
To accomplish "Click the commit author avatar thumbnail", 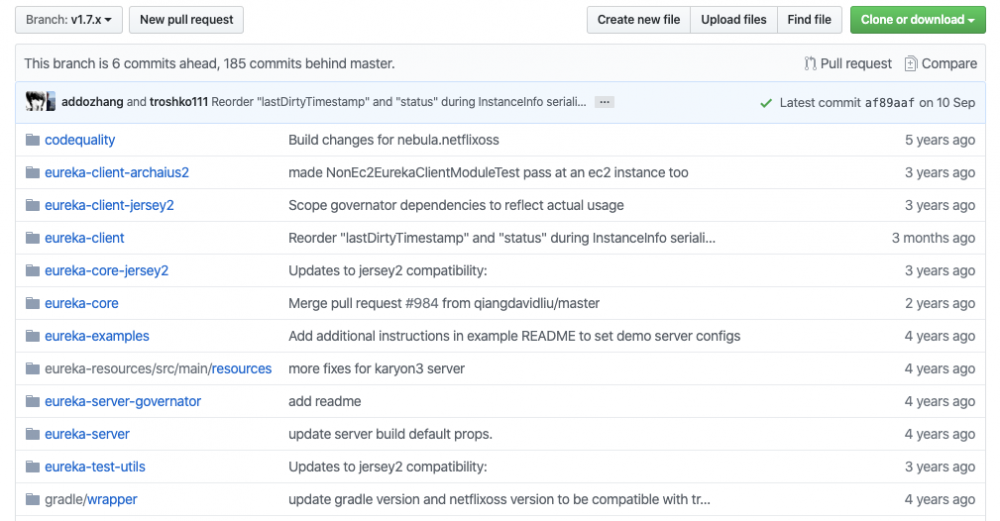I will click(x=40, y=102).
